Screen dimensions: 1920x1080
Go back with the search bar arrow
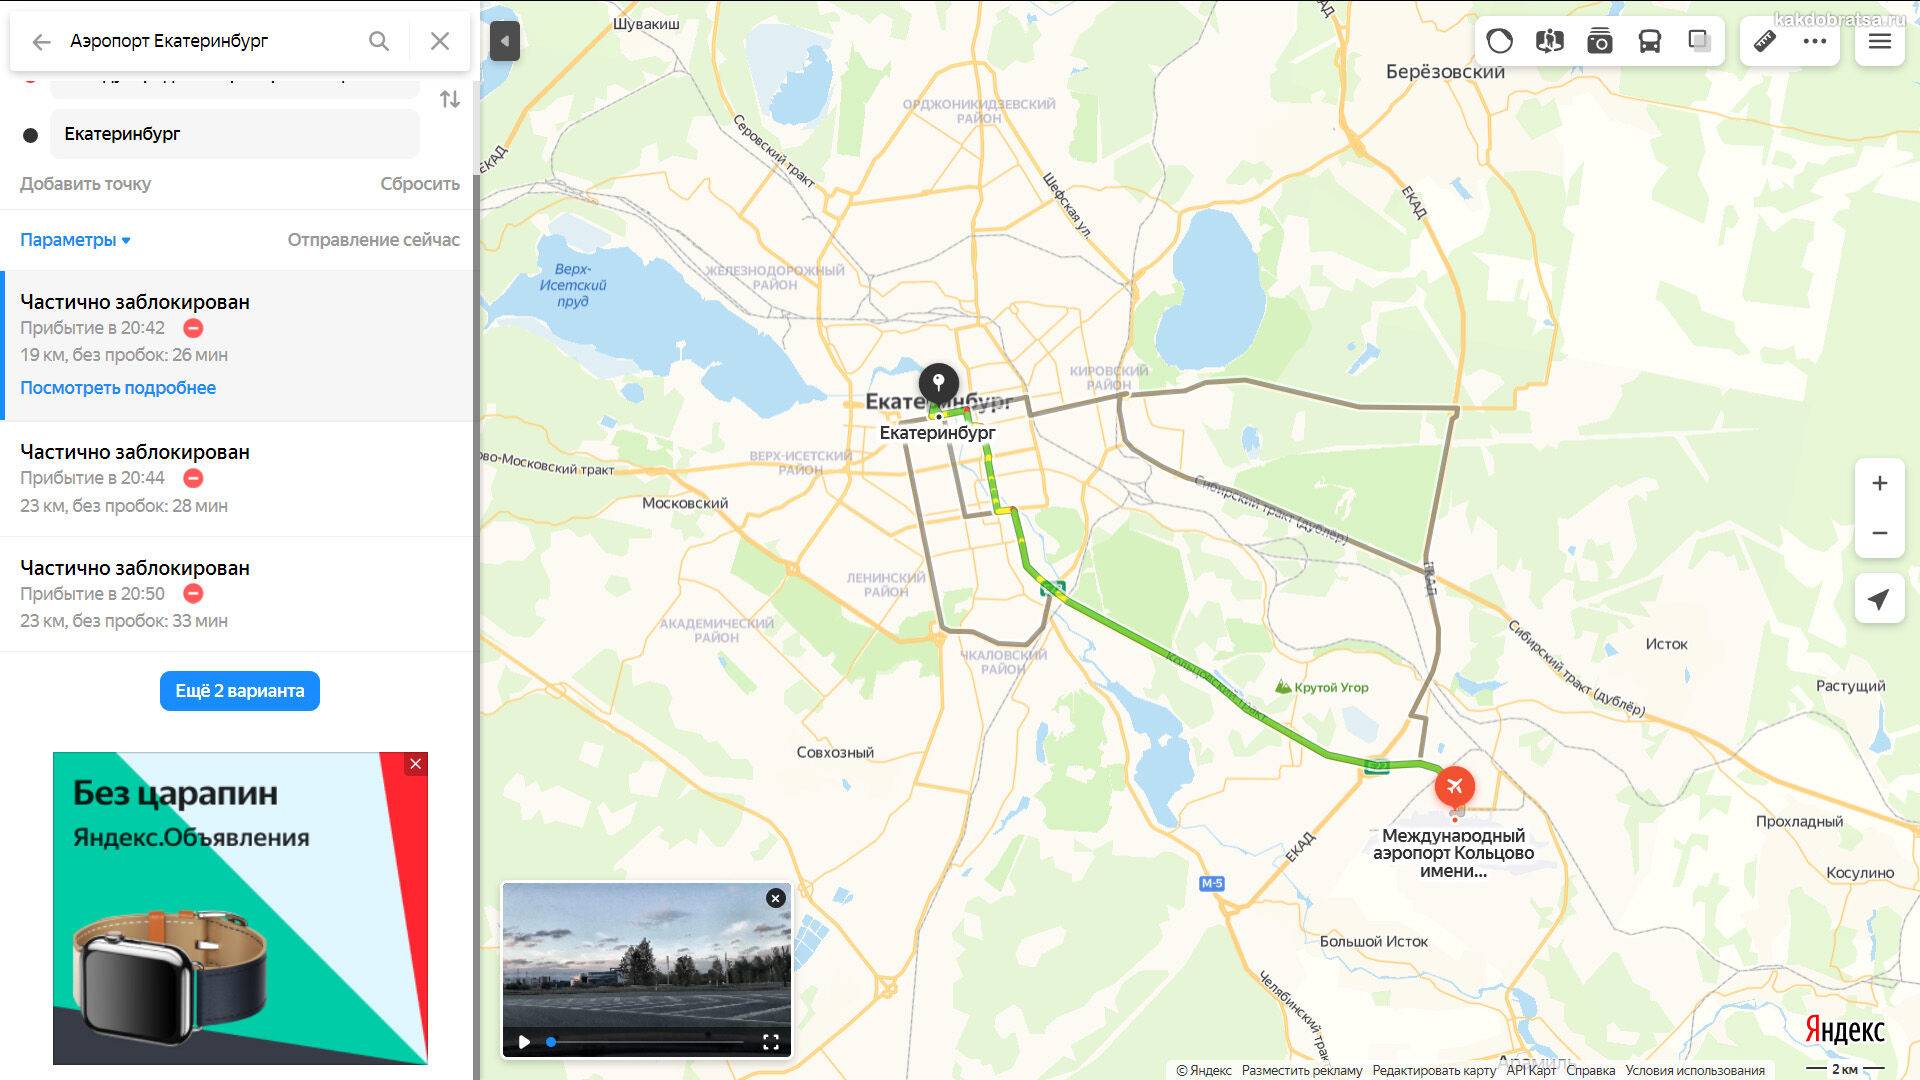point(41,42)
